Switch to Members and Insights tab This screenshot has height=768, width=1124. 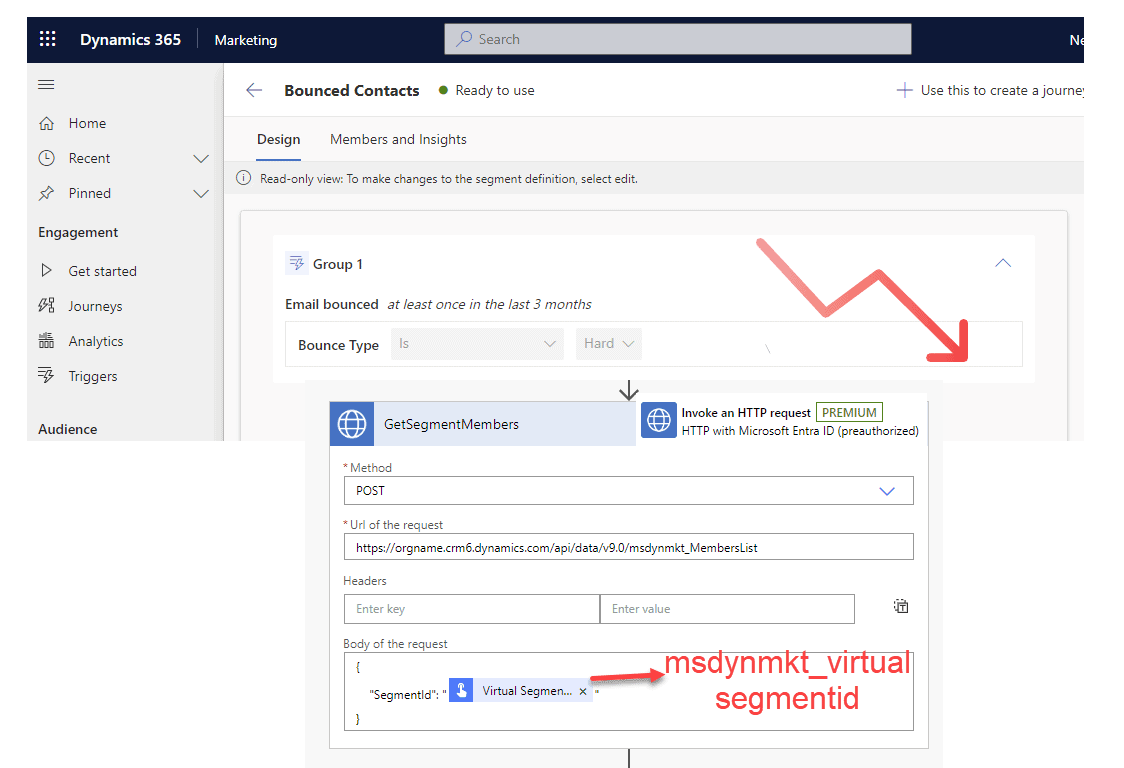point(398,139)
